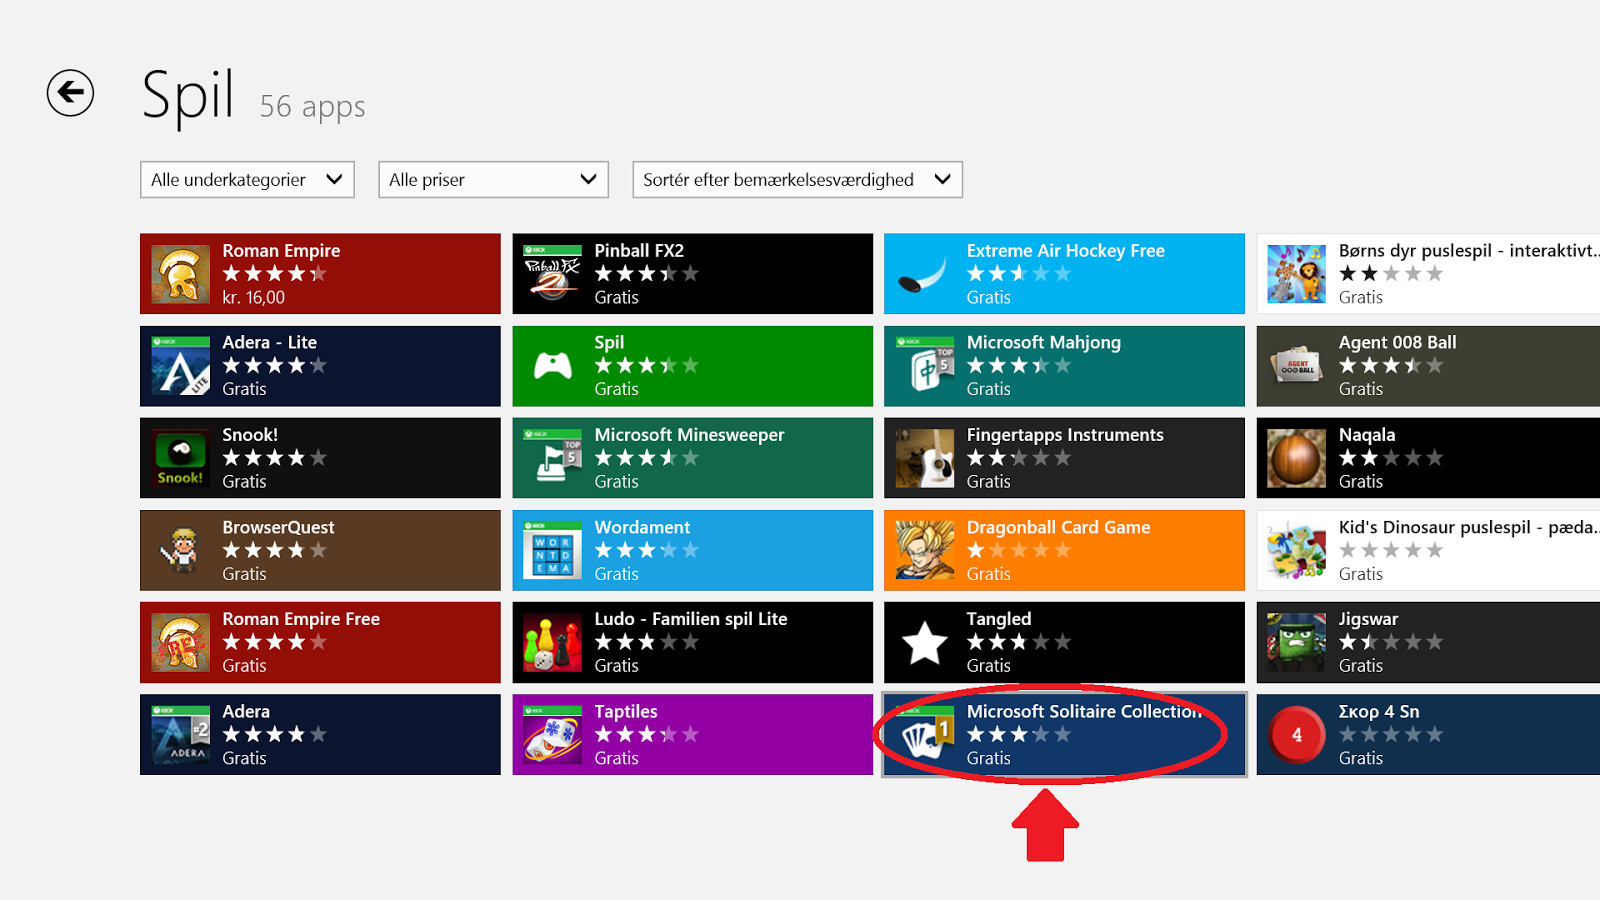Screen dimensions: 1600x900
Task: Go back using the arrow button
Action: point(70,93)
